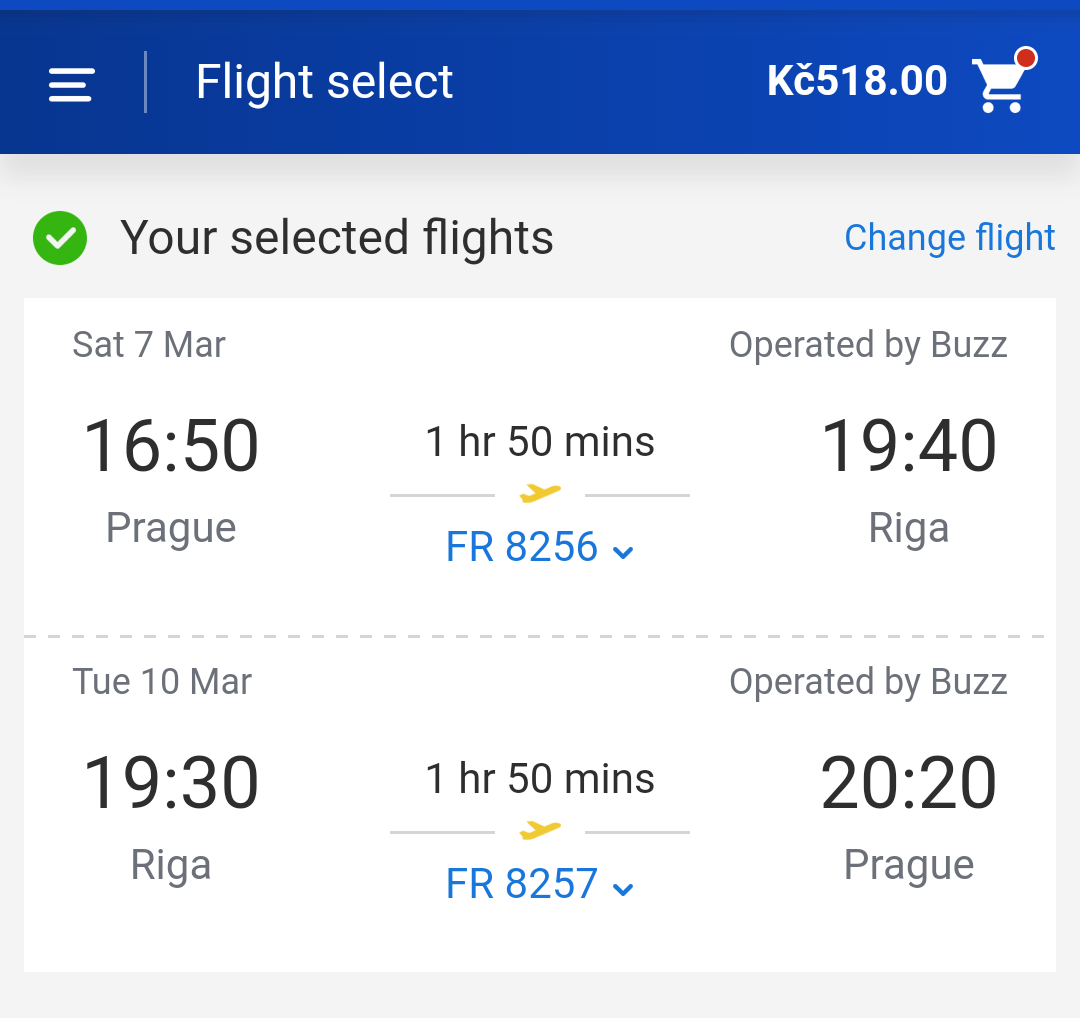1080x1018 pixels.
Task: Click the 19:40 Riga arrival time
Action: coord(908,446)
